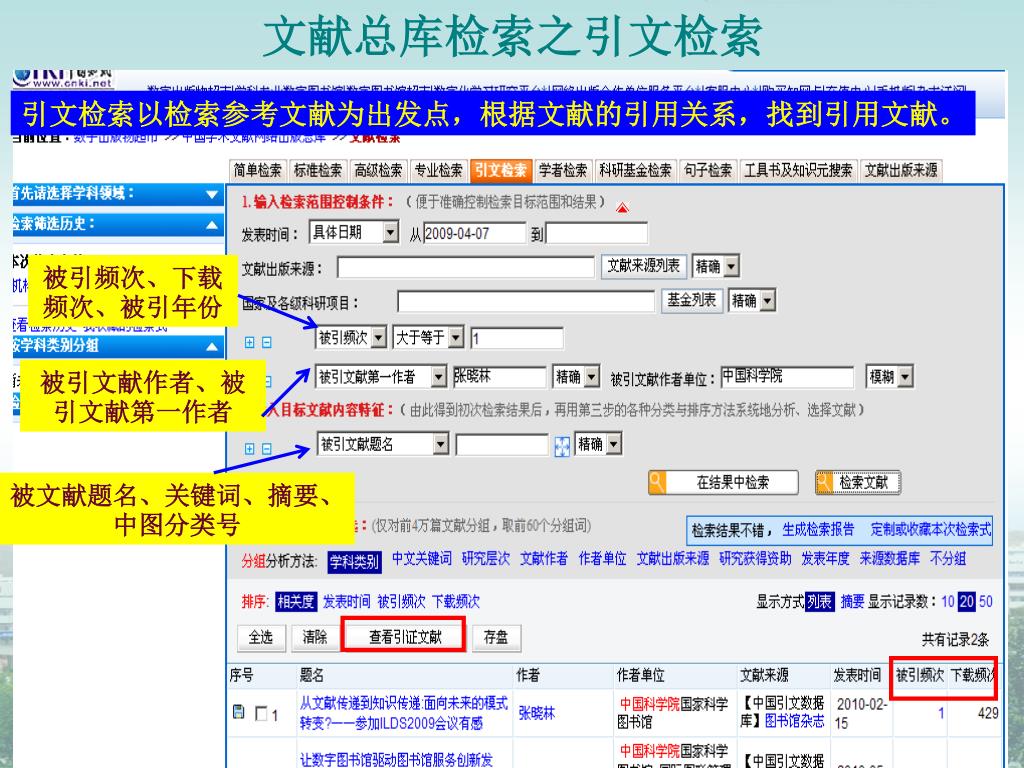Click the expand-term icon beside title field

tap(562, 447)
